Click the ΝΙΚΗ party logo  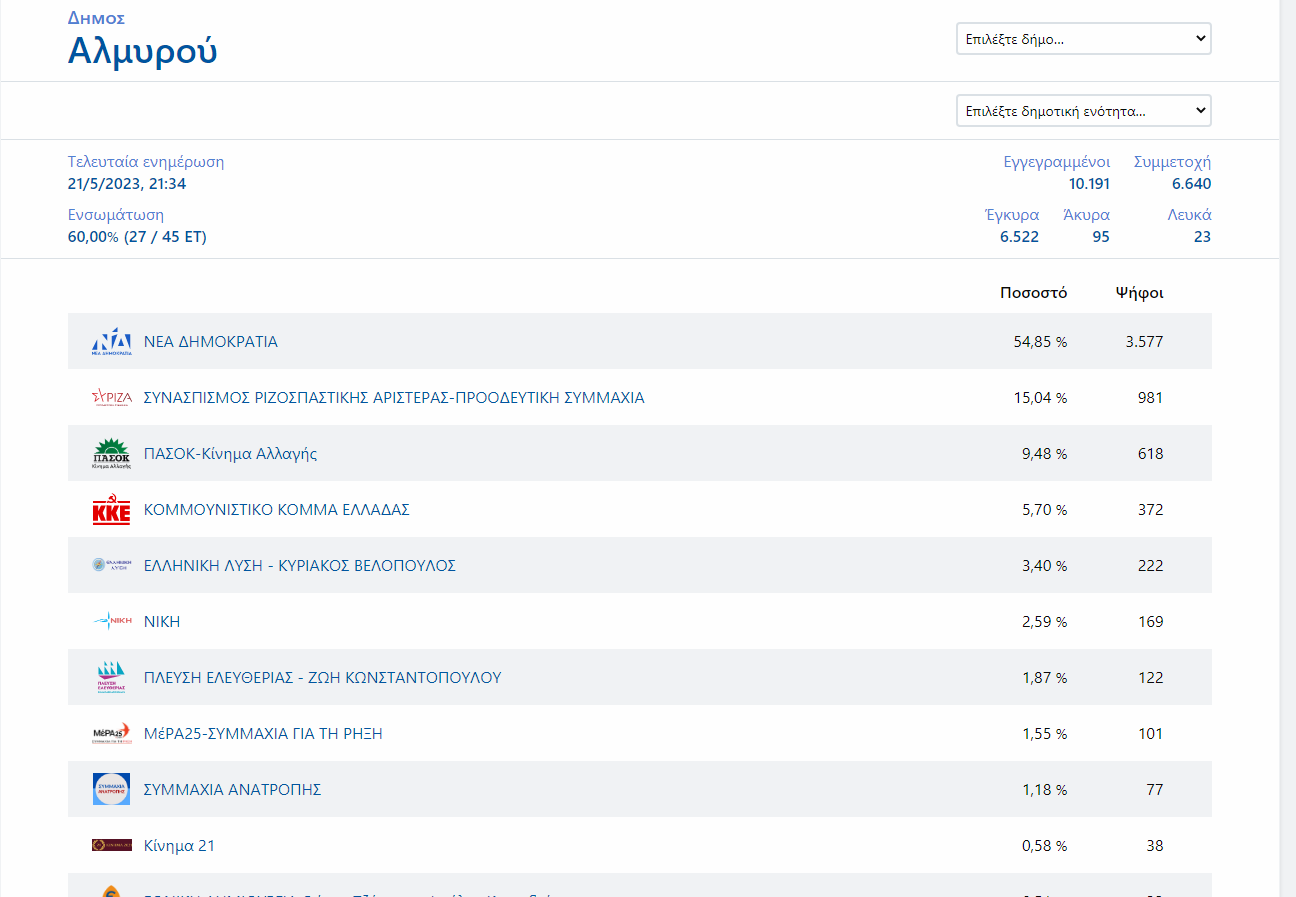111,622
